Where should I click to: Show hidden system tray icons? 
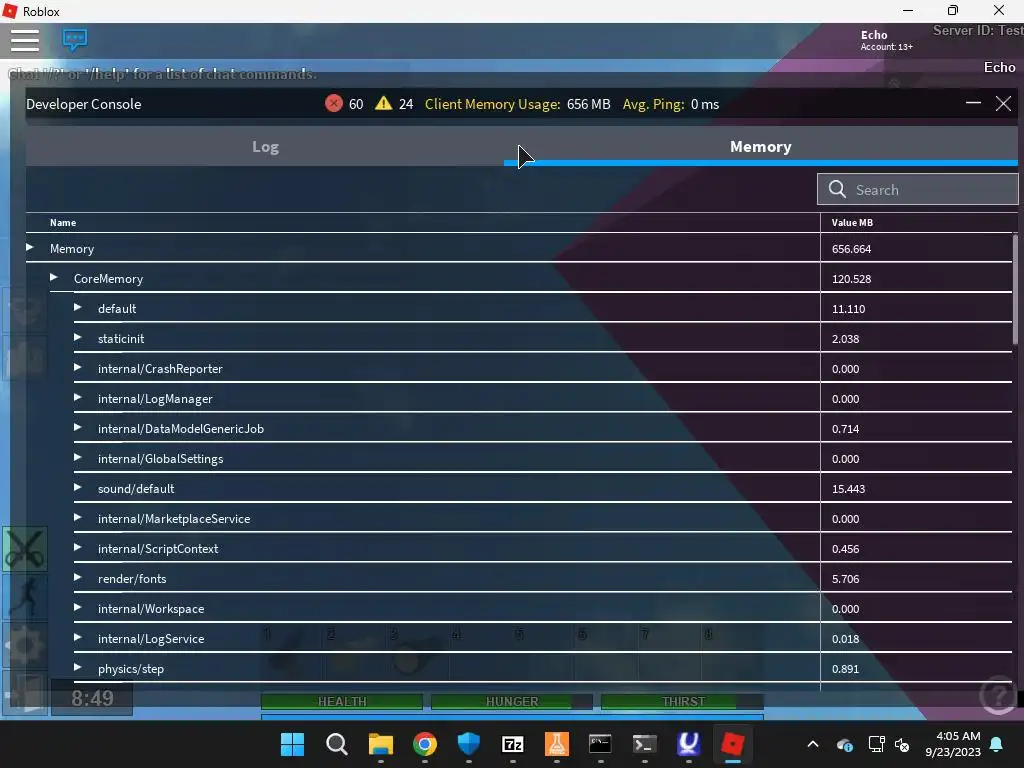[813, 744]
